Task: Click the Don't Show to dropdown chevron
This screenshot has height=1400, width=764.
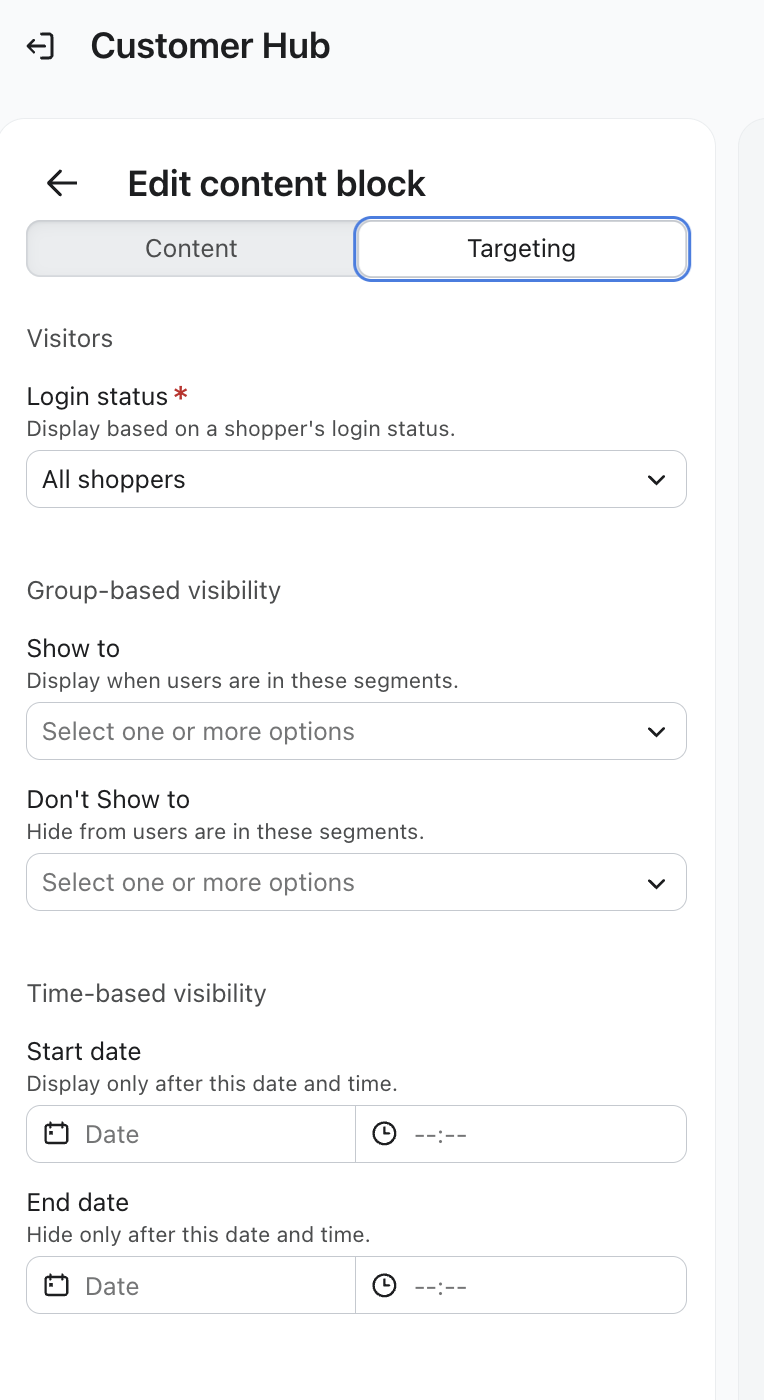Action: [656, 883]
